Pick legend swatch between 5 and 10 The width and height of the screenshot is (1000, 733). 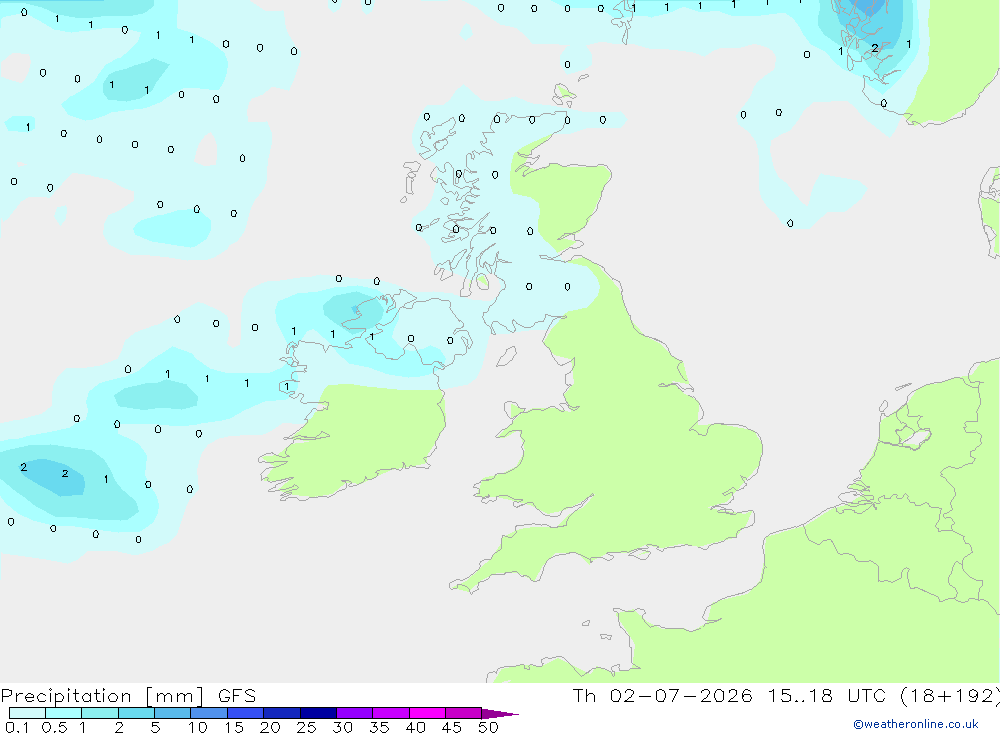(173, 713)
